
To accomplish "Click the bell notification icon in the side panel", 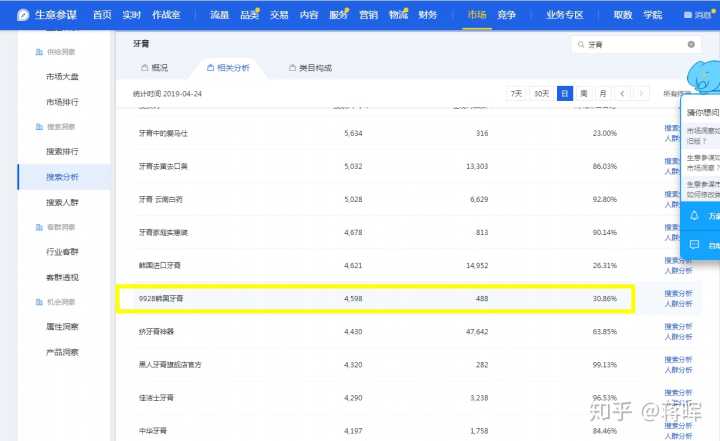I will (694, 215).
